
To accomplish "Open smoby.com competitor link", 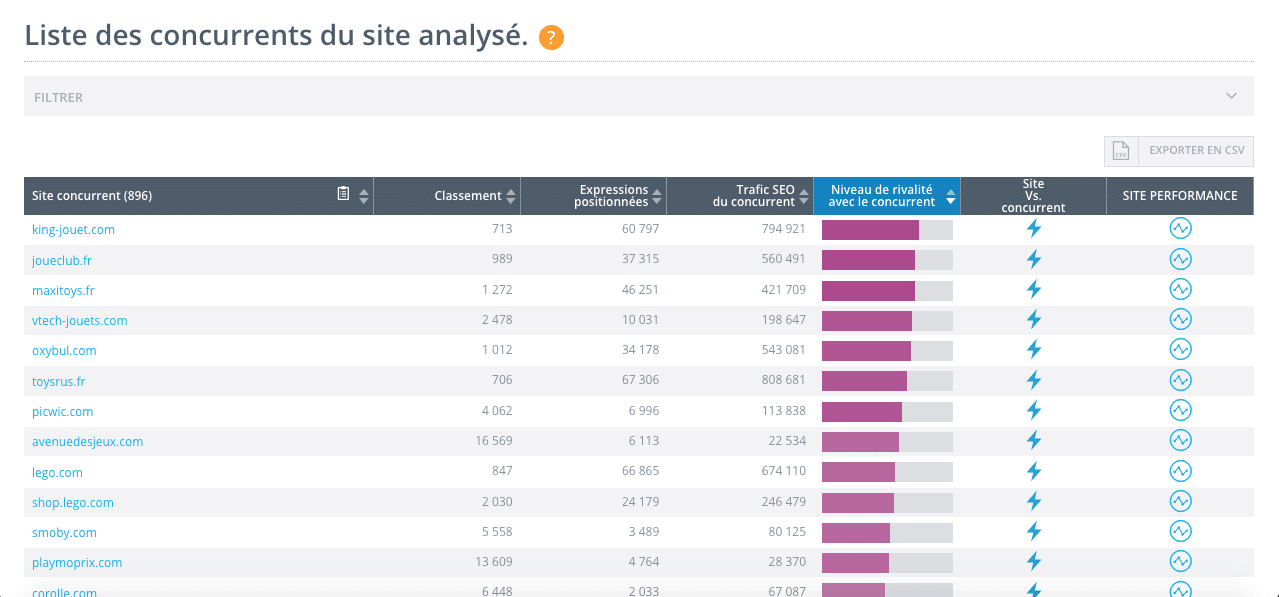I will [x=64, y=532].
